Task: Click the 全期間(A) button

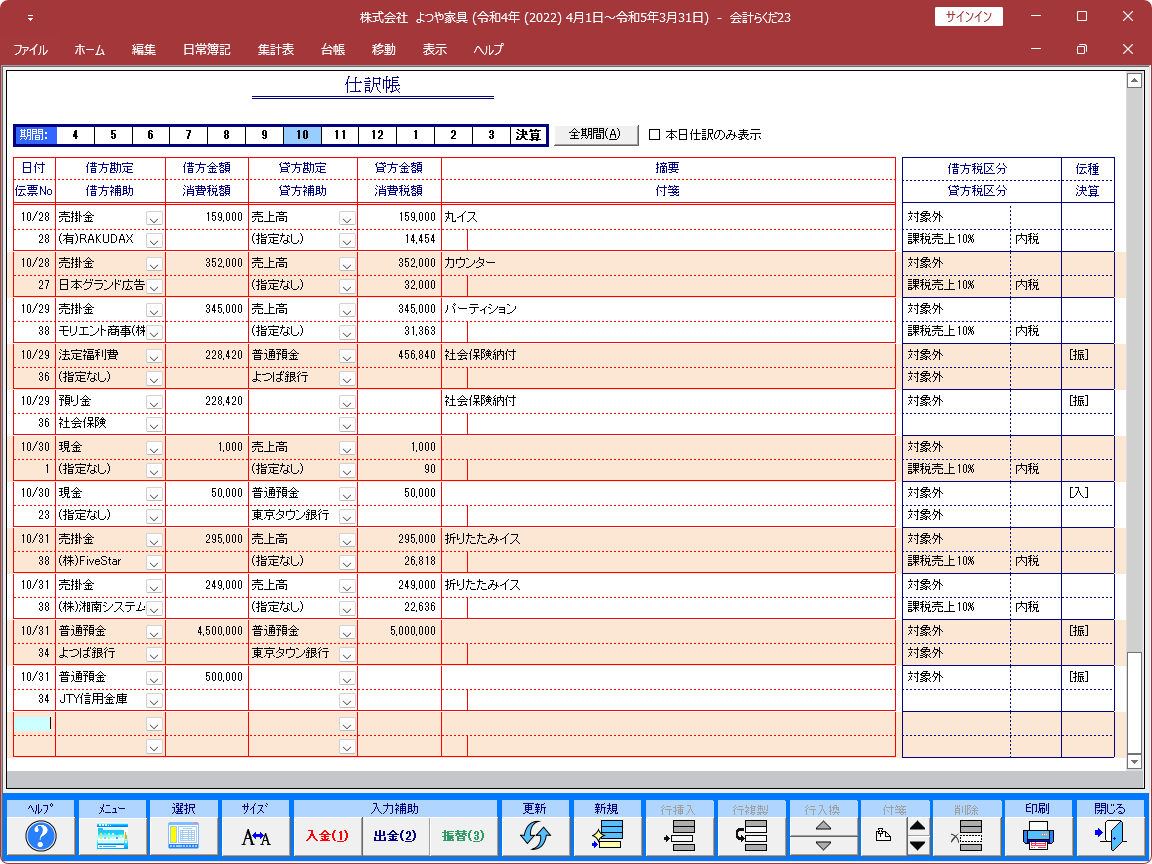Action: pyautogui.click(x=596, y=134)
